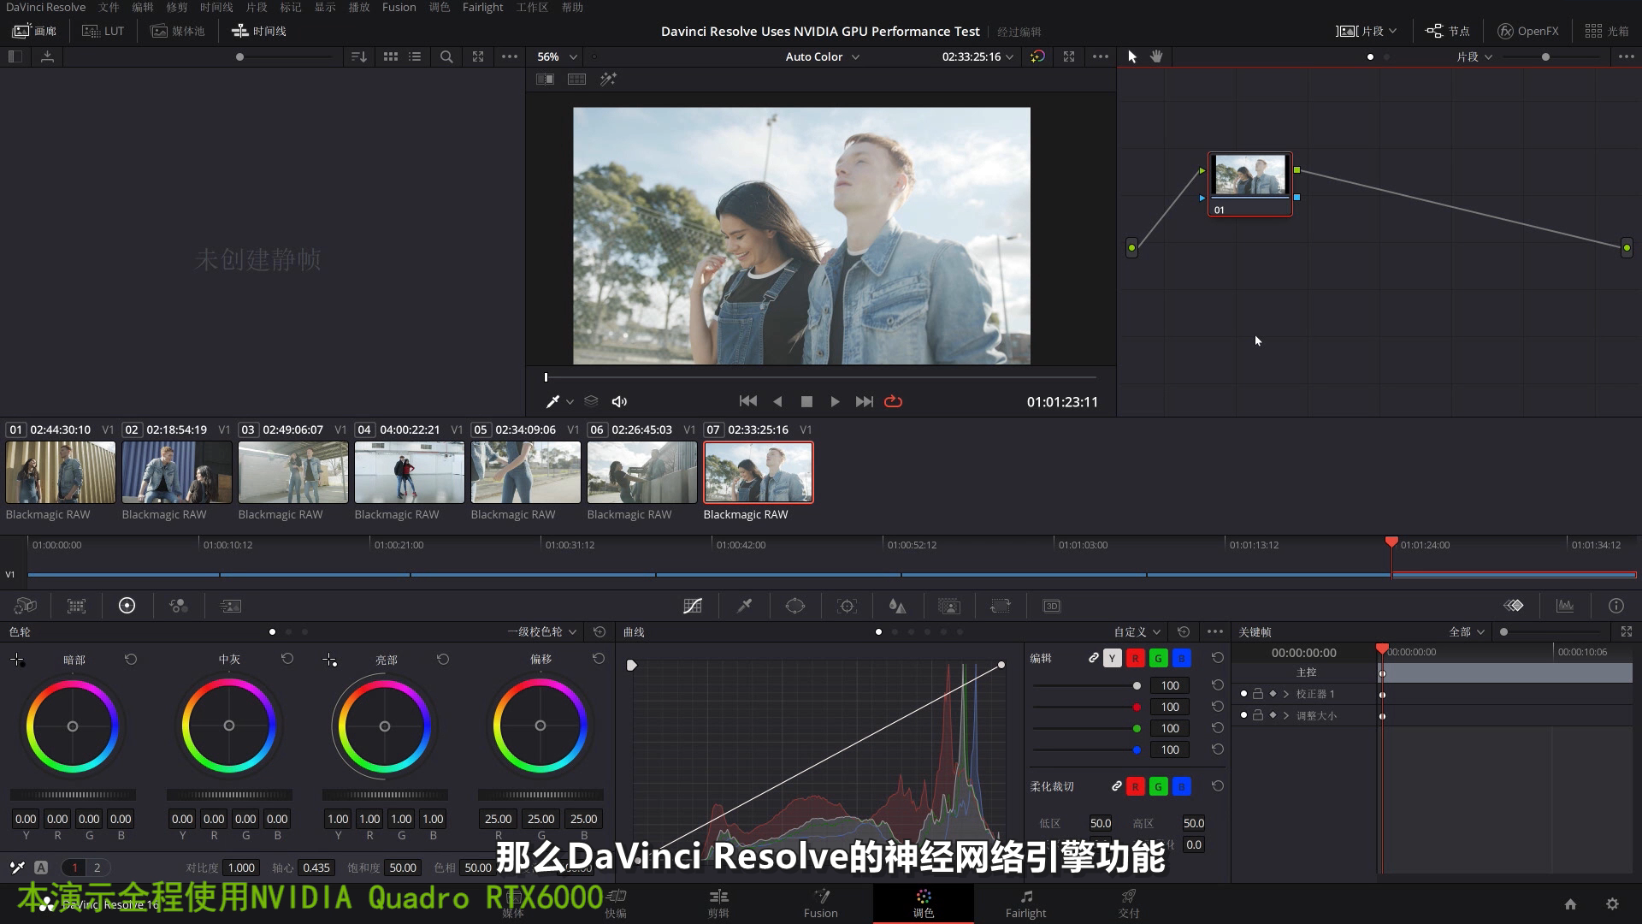Toggle the lock on 校正器 1 track
Screen dimensions: 1642x924
pyautogui.click(x=1258, y=694)
